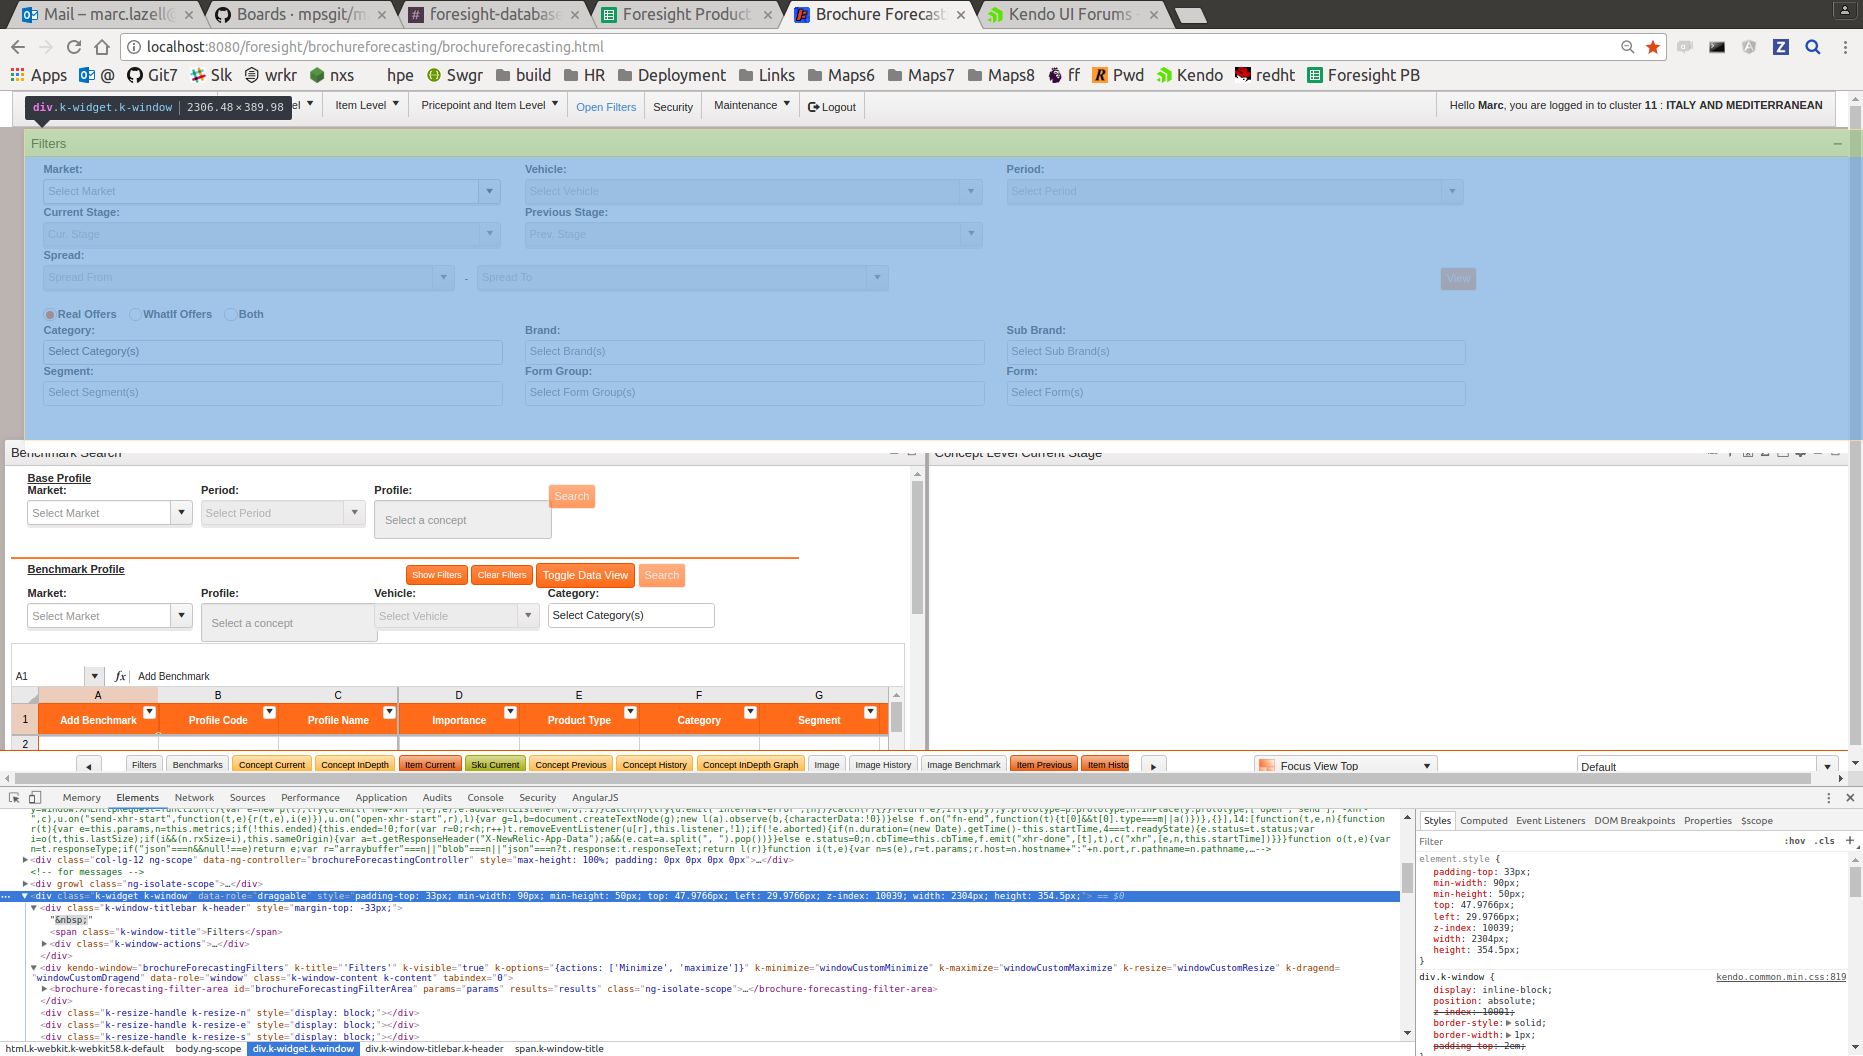The height and width of the screenshot is (1056, 1863).
Task: Select the Real Offers radio button
Action: pos(50,315)
